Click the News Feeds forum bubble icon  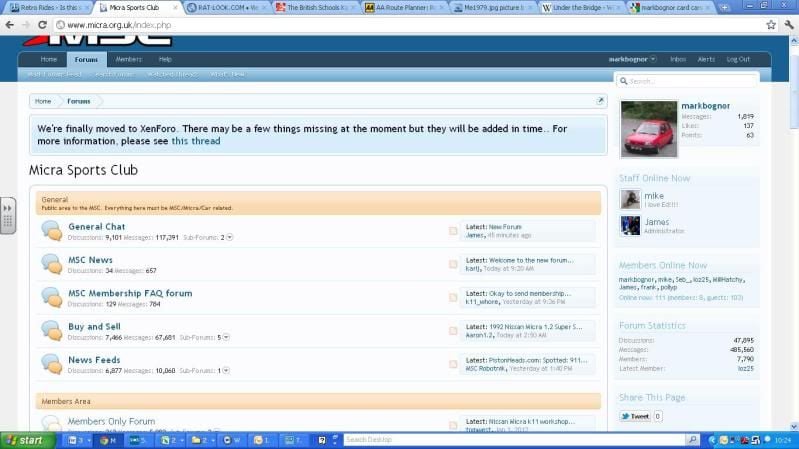tap(51, 363)
